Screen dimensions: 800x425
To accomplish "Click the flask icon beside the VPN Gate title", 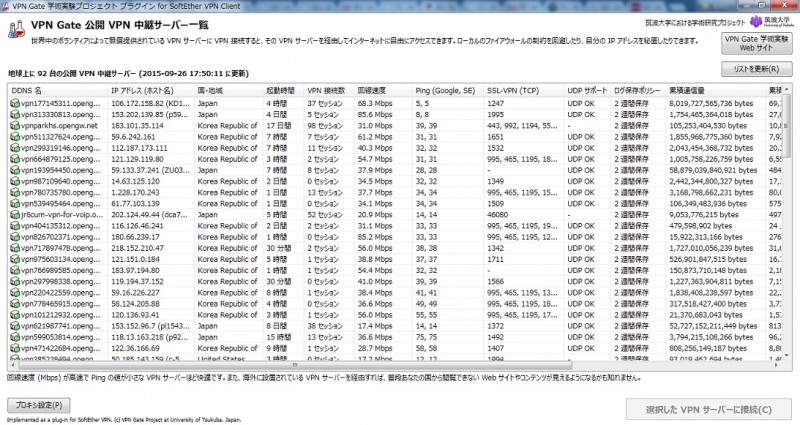I will tap(16, 29).
